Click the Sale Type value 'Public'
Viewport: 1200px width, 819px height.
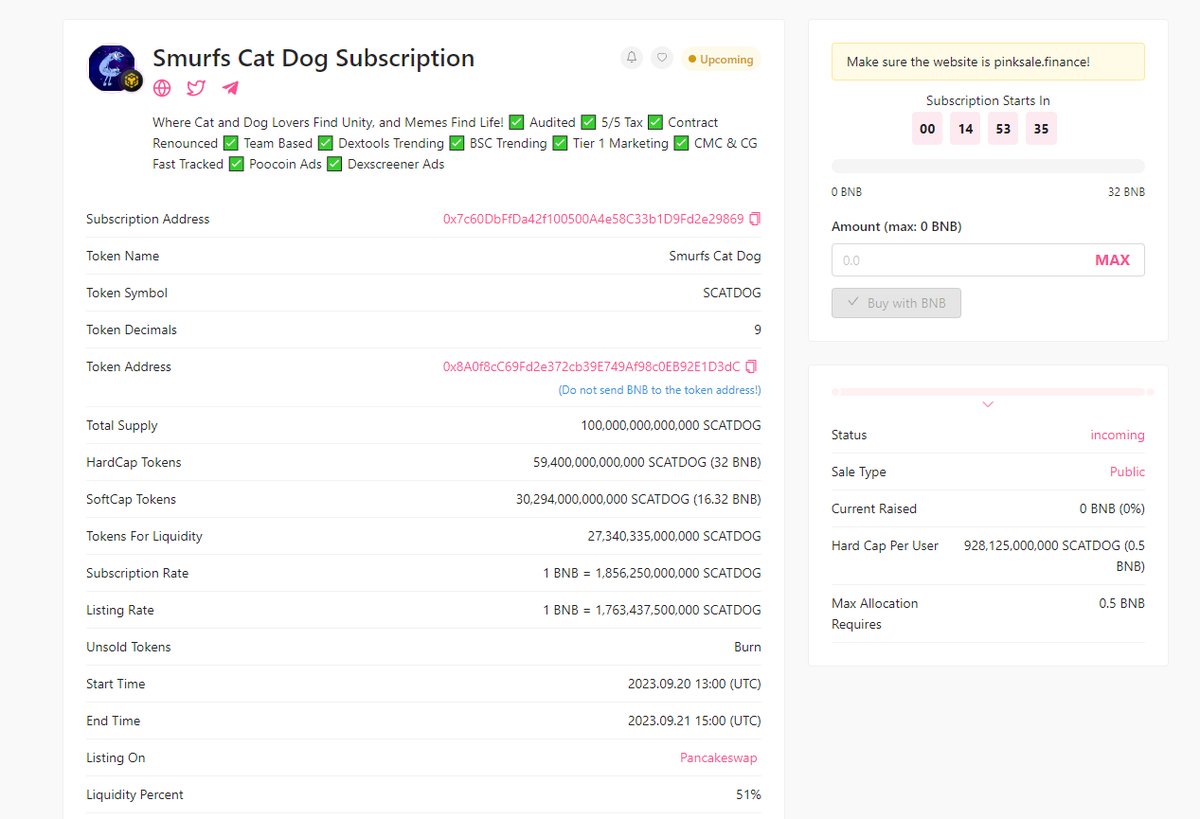(x=1128, y=472)
